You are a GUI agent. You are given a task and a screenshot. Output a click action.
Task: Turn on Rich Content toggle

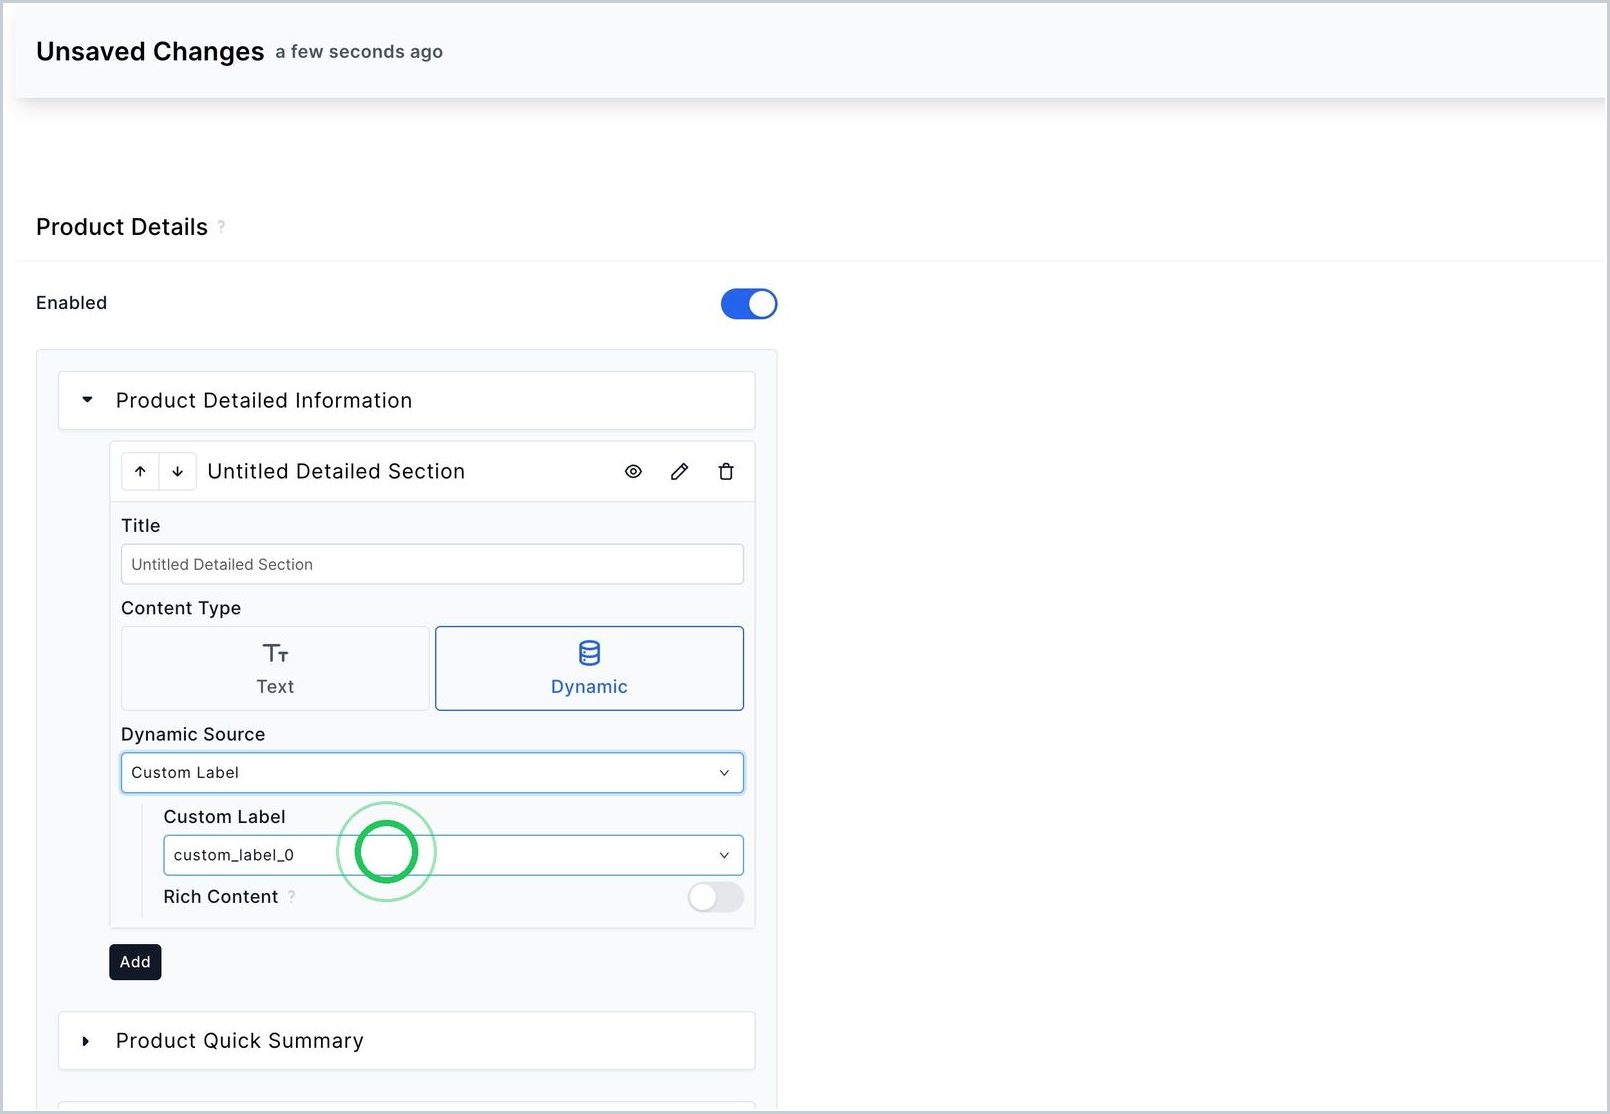[x=715, y=897]
